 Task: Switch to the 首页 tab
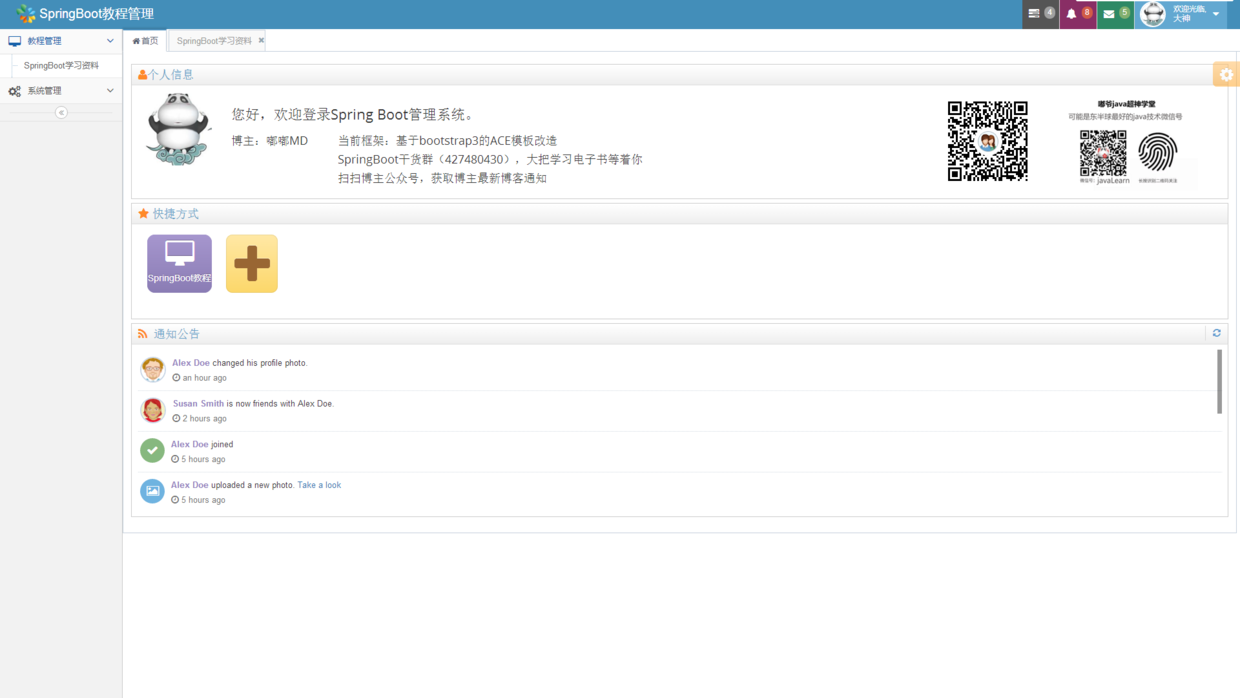coord(145,41)
